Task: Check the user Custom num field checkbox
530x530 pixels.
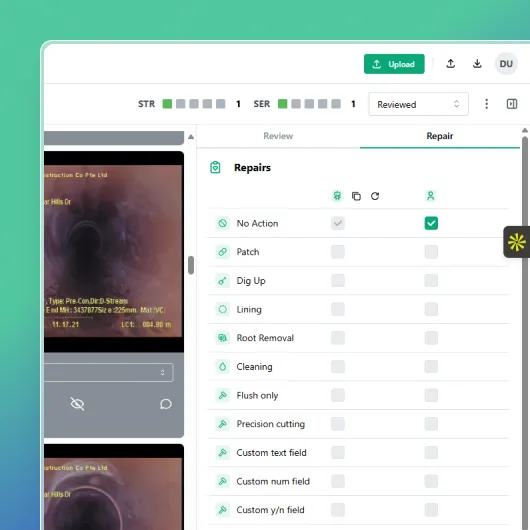Action: pyautogui.click(x=431, y=481)
